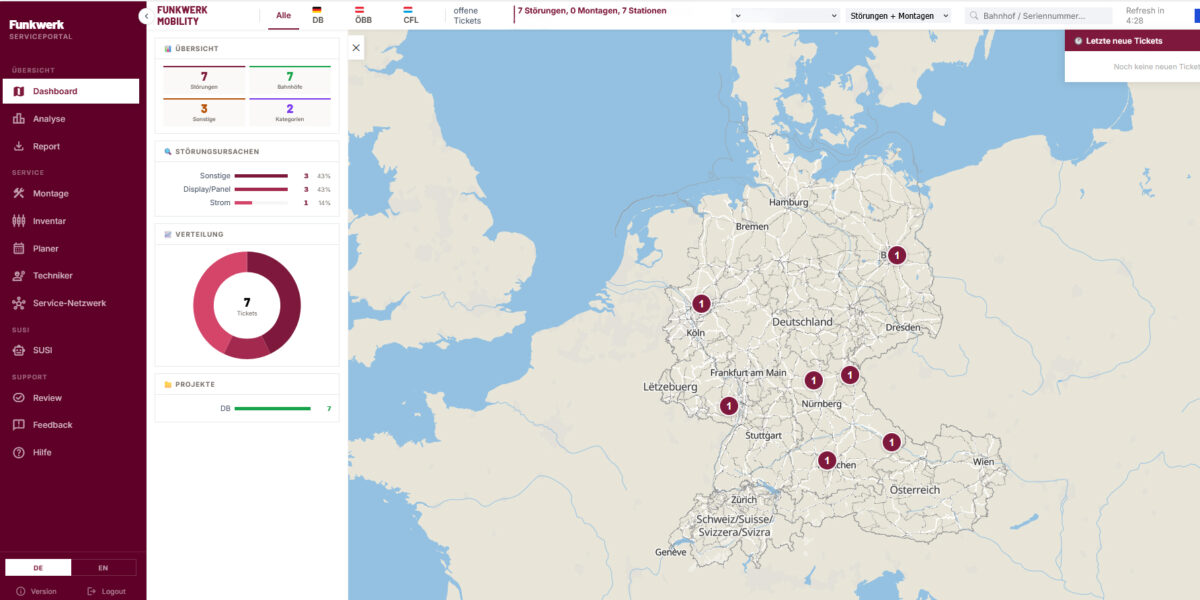Click the map marker at Berlin
Screen dimensions: 1200x600
coord(897,255)
